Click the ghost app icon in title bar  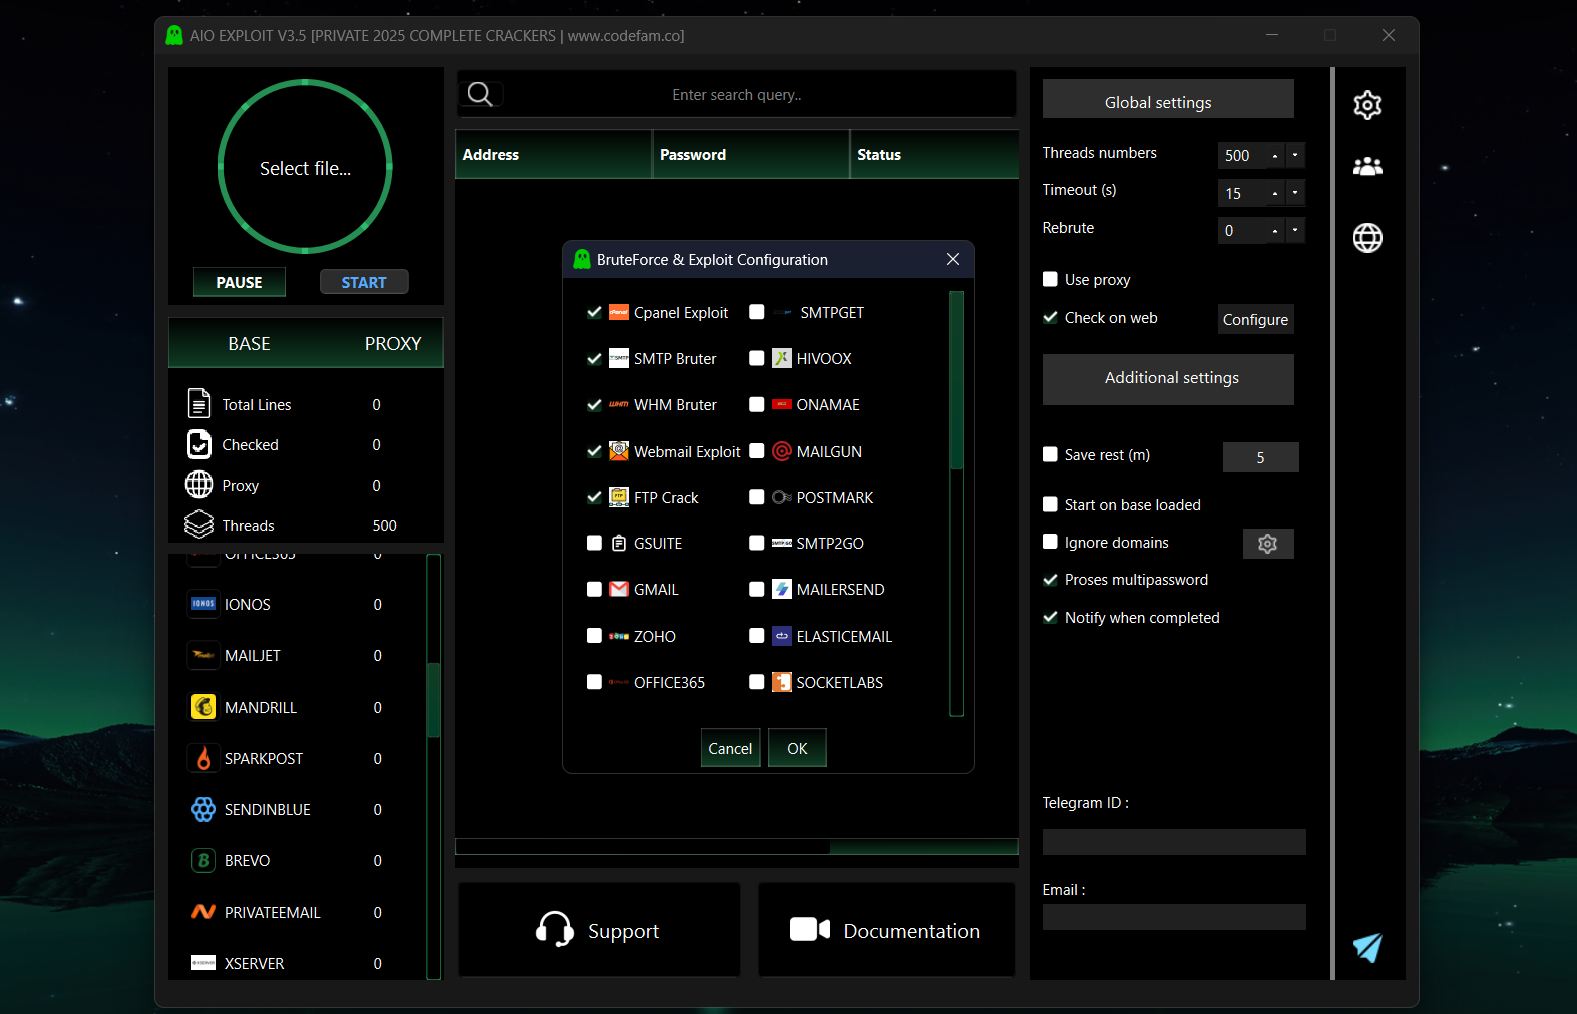click(174, 35)
